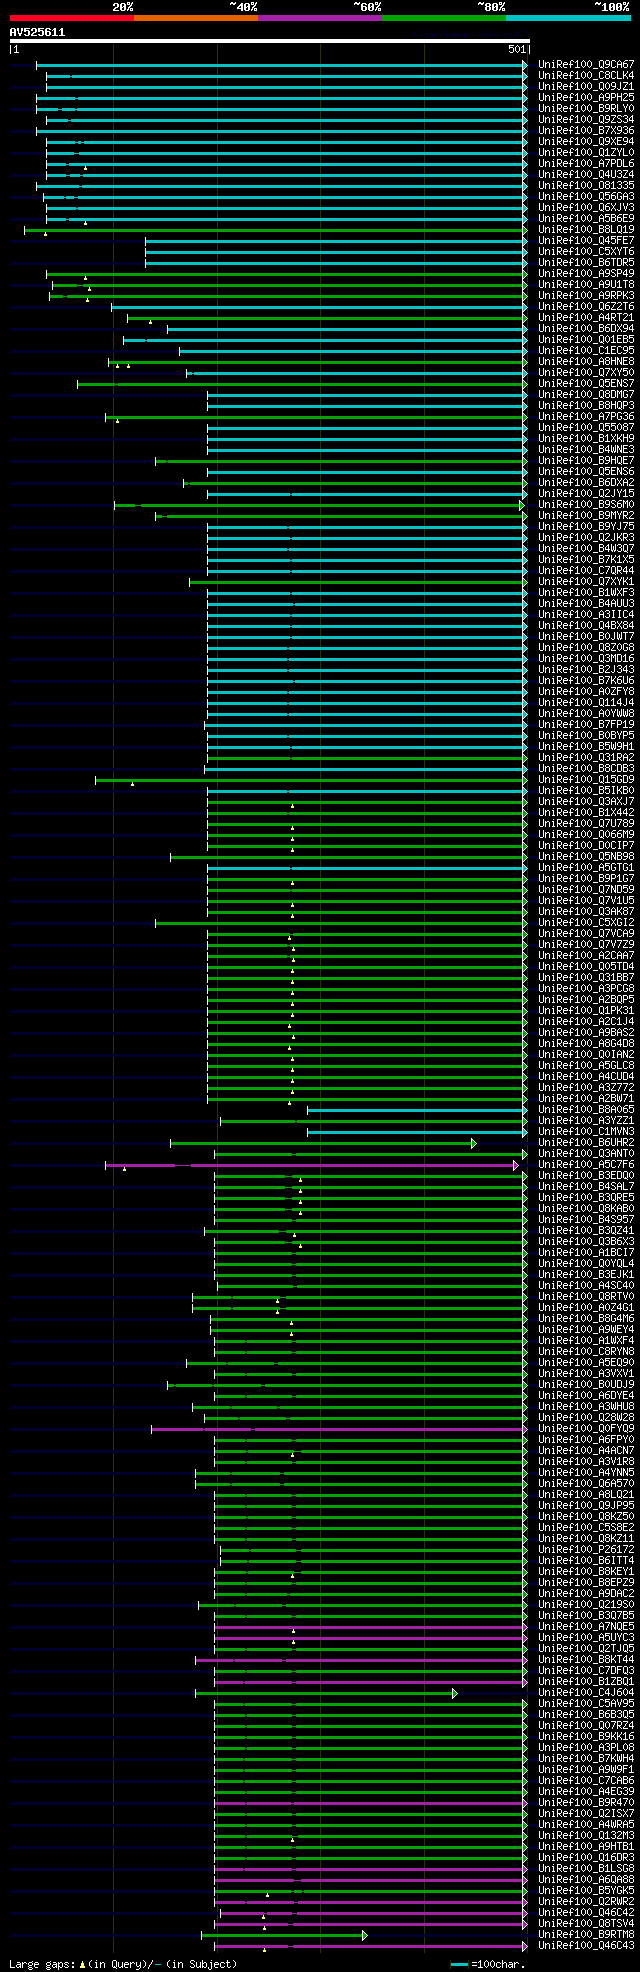This screenshot has width=640, height=1972.
Task: Select the UniRef100_B6DX94 label
Action: click(x=586, y=329)
